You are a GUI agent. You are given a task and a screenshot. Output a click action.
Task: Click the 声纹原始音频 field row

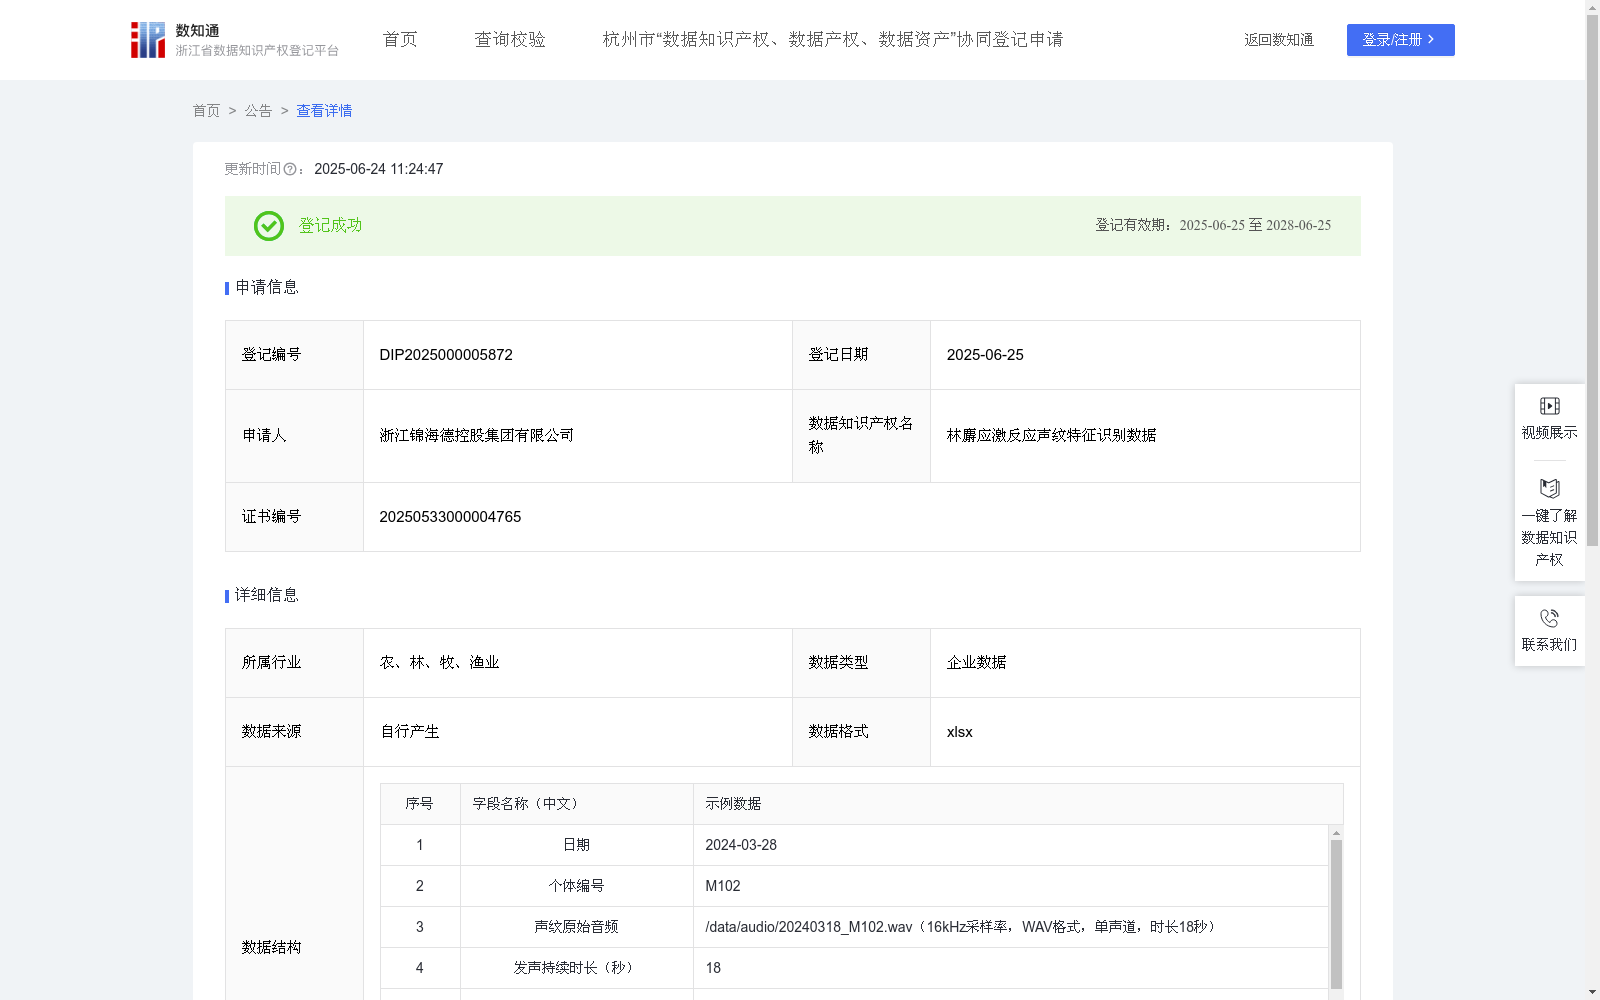577,927
